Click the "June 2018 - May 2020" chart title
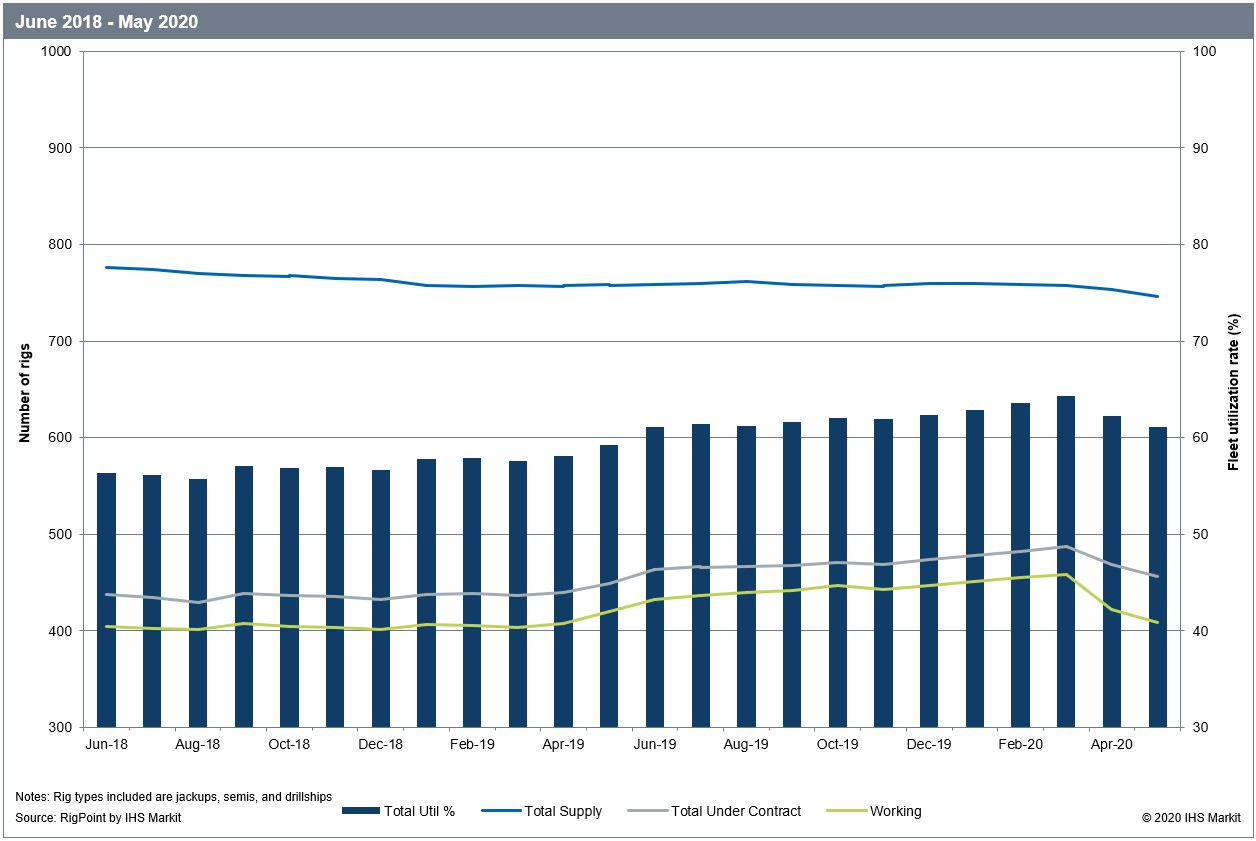 coord(106,21)
